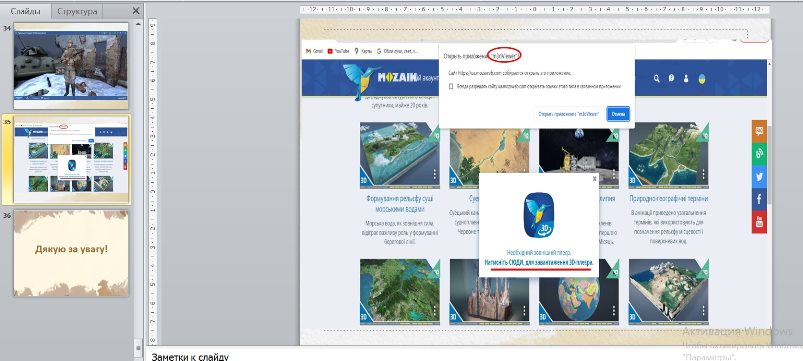Click the 'Натисніть СЮДИ' 3D player download link
The width and height of the screenshot is (803, 361).
click(538, 262)
